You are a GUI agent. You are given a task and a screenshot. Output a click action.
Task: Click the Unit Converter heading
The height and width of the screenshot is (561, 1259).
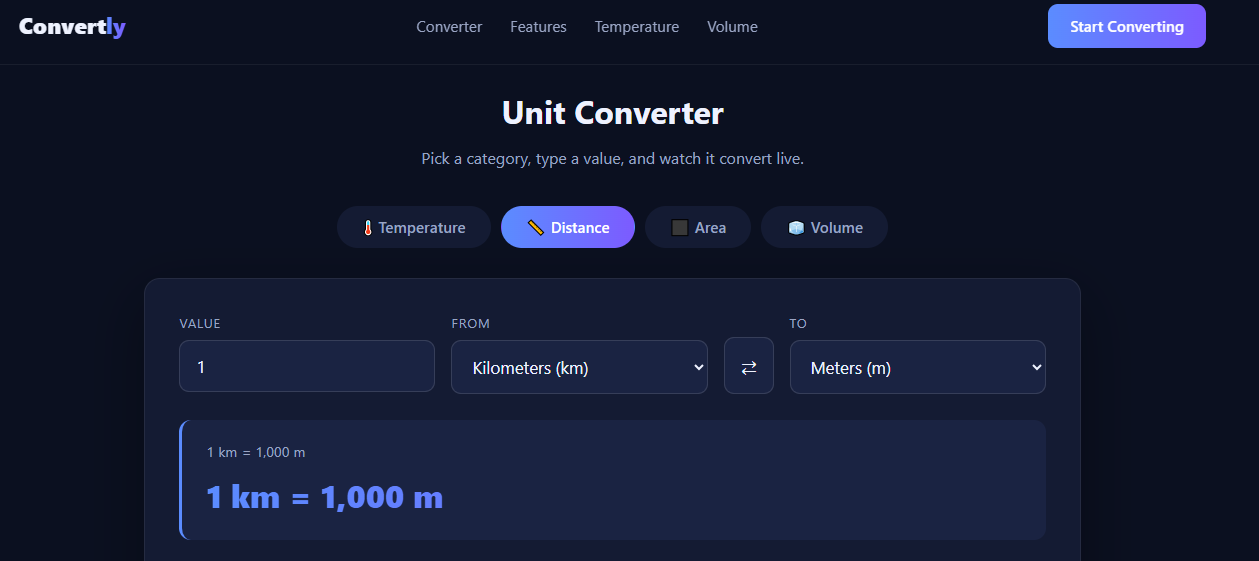pyautogui.click(x=612, y=113)
